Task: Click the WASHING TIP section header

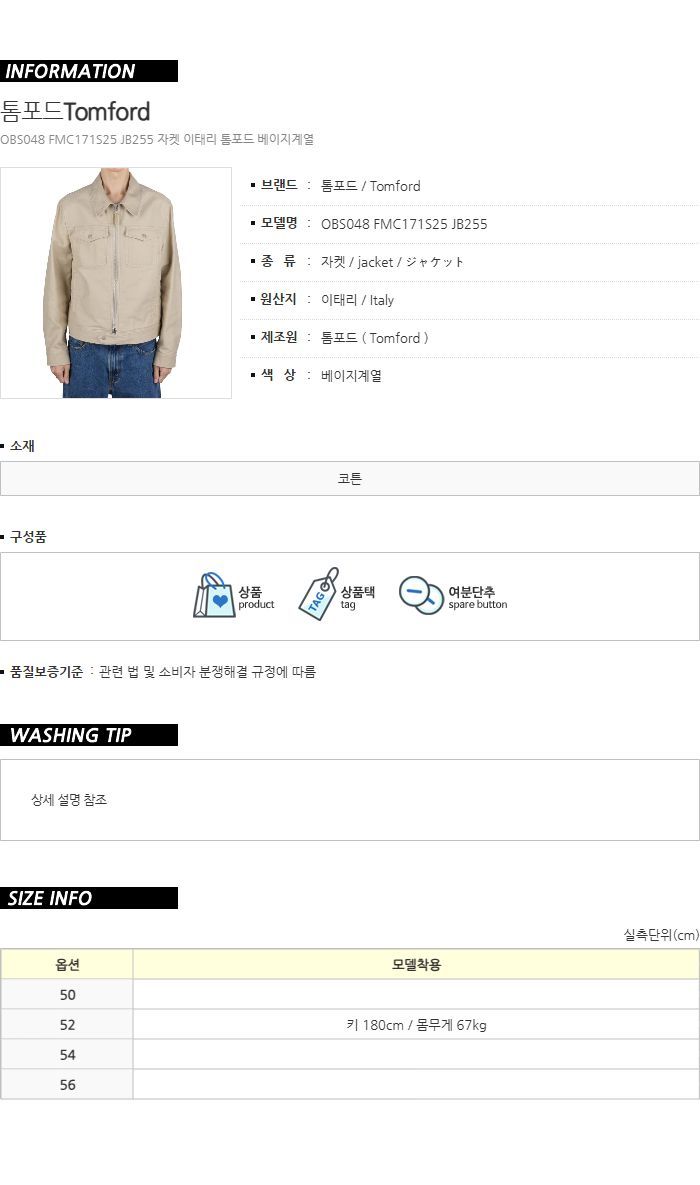Action: pyautogui.click(x=88, y=735)
